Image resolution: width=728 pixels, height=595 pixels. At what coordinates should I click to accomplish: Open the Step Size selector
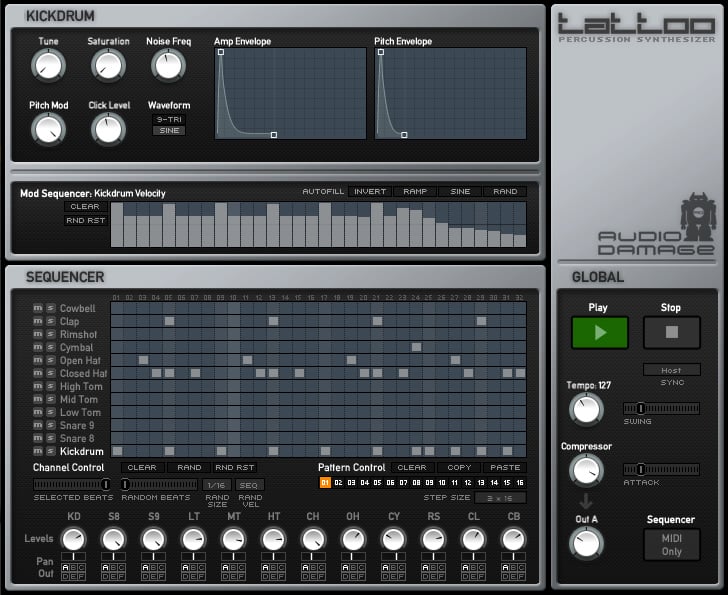point(500,497)
